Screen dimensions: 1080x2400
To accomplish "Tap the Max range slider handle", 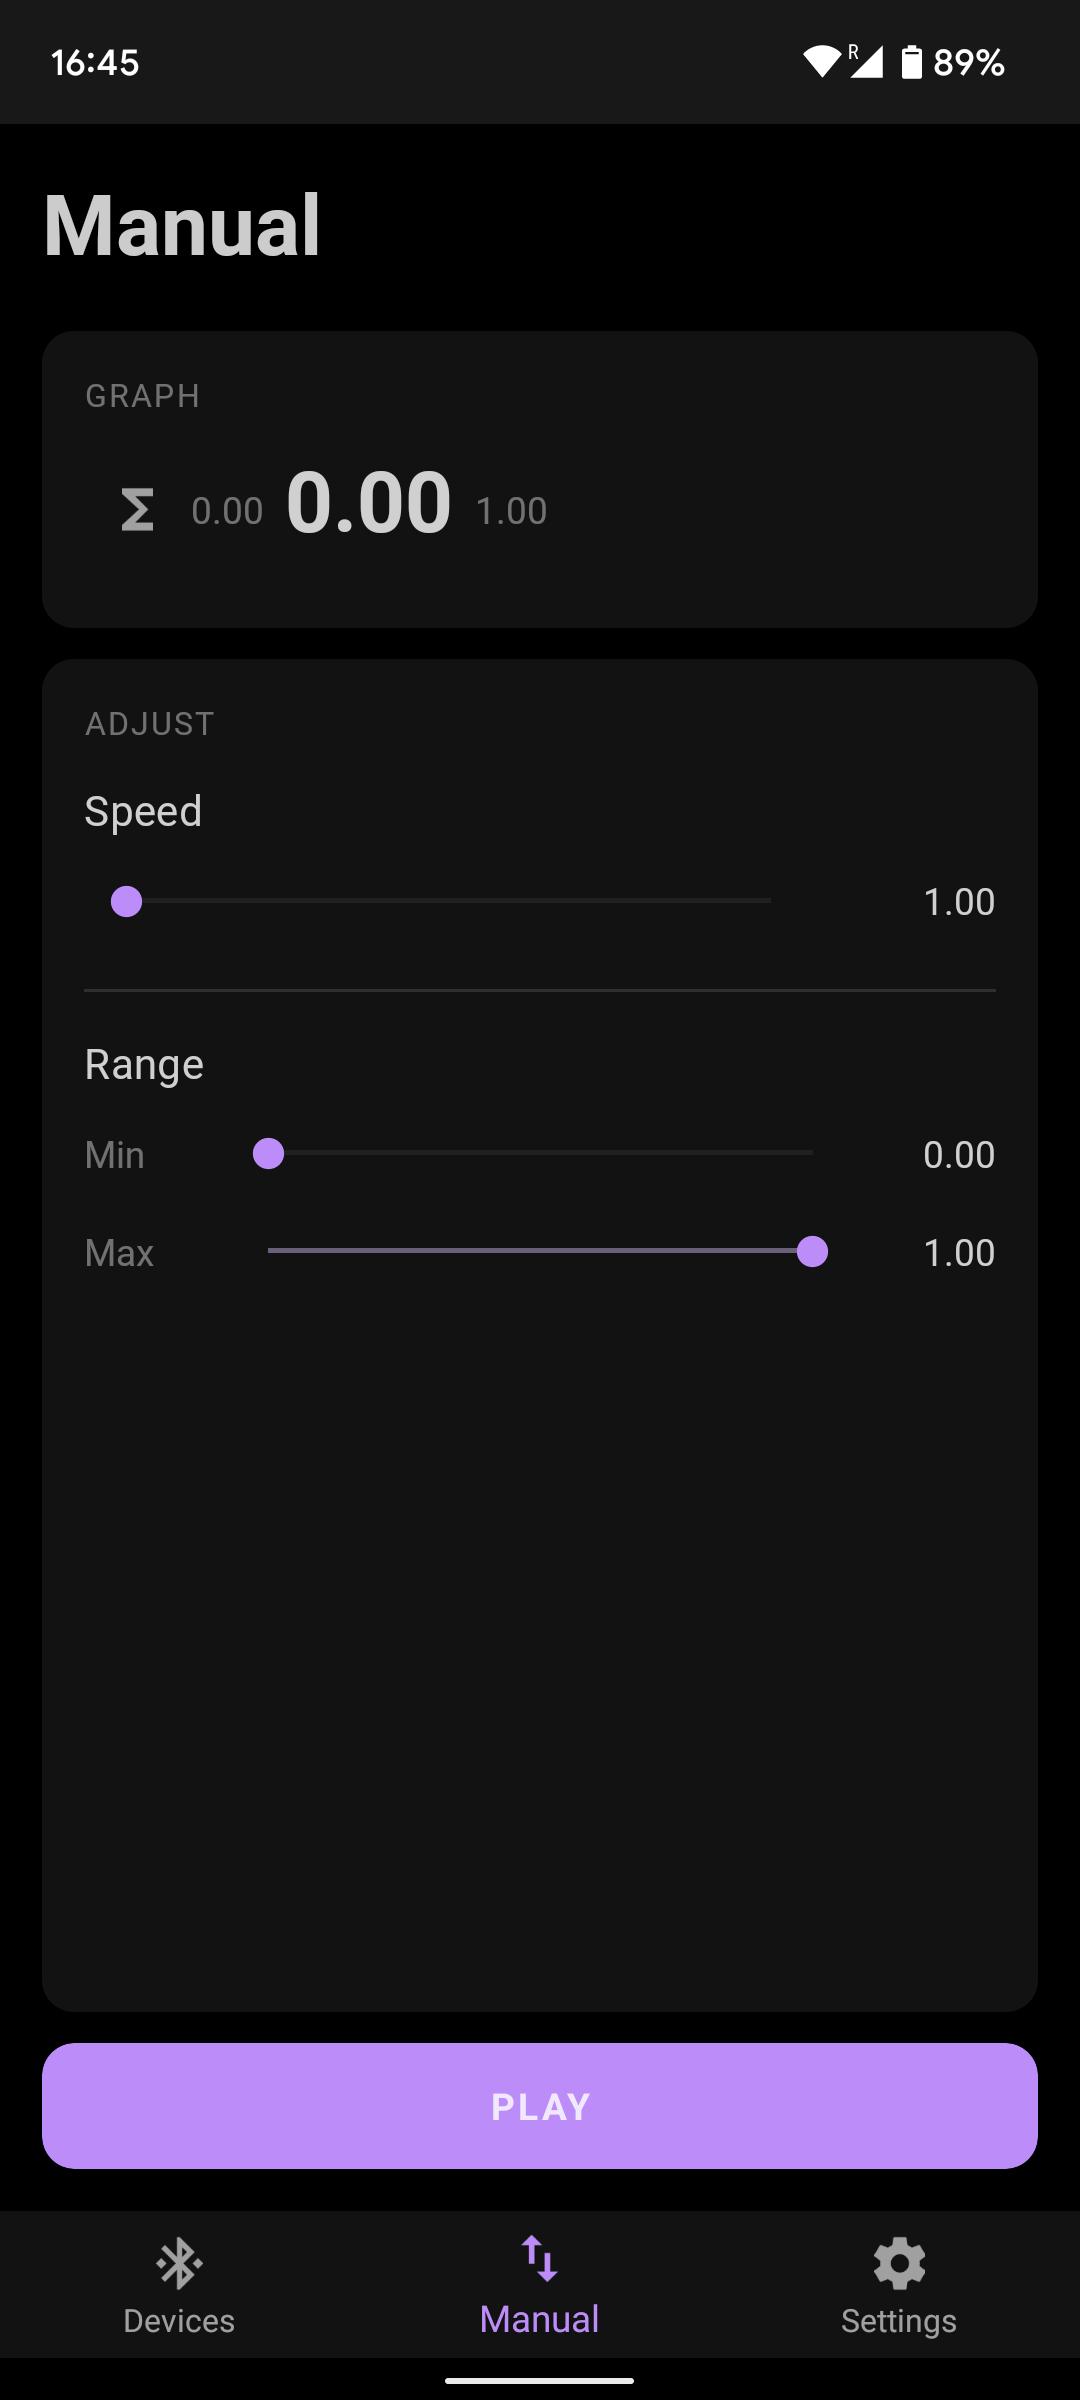I will 812,1251.
